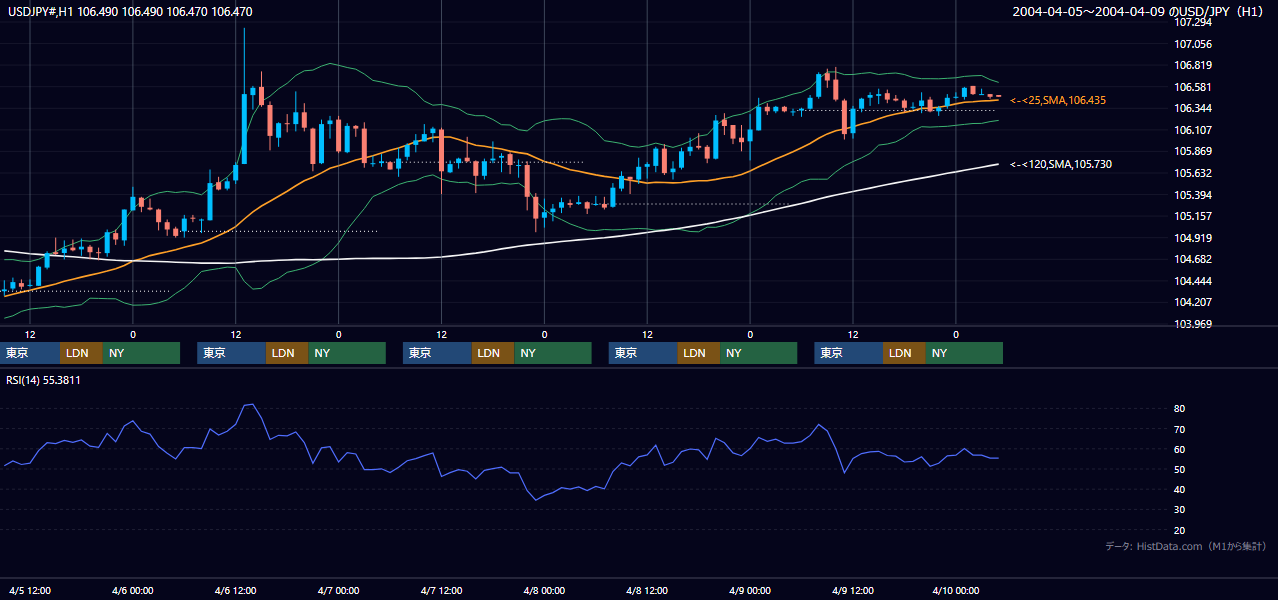Viewport: 1278px width, 600px height.
Task: Click price axis value 107.294
Action: click(1193, 22)
